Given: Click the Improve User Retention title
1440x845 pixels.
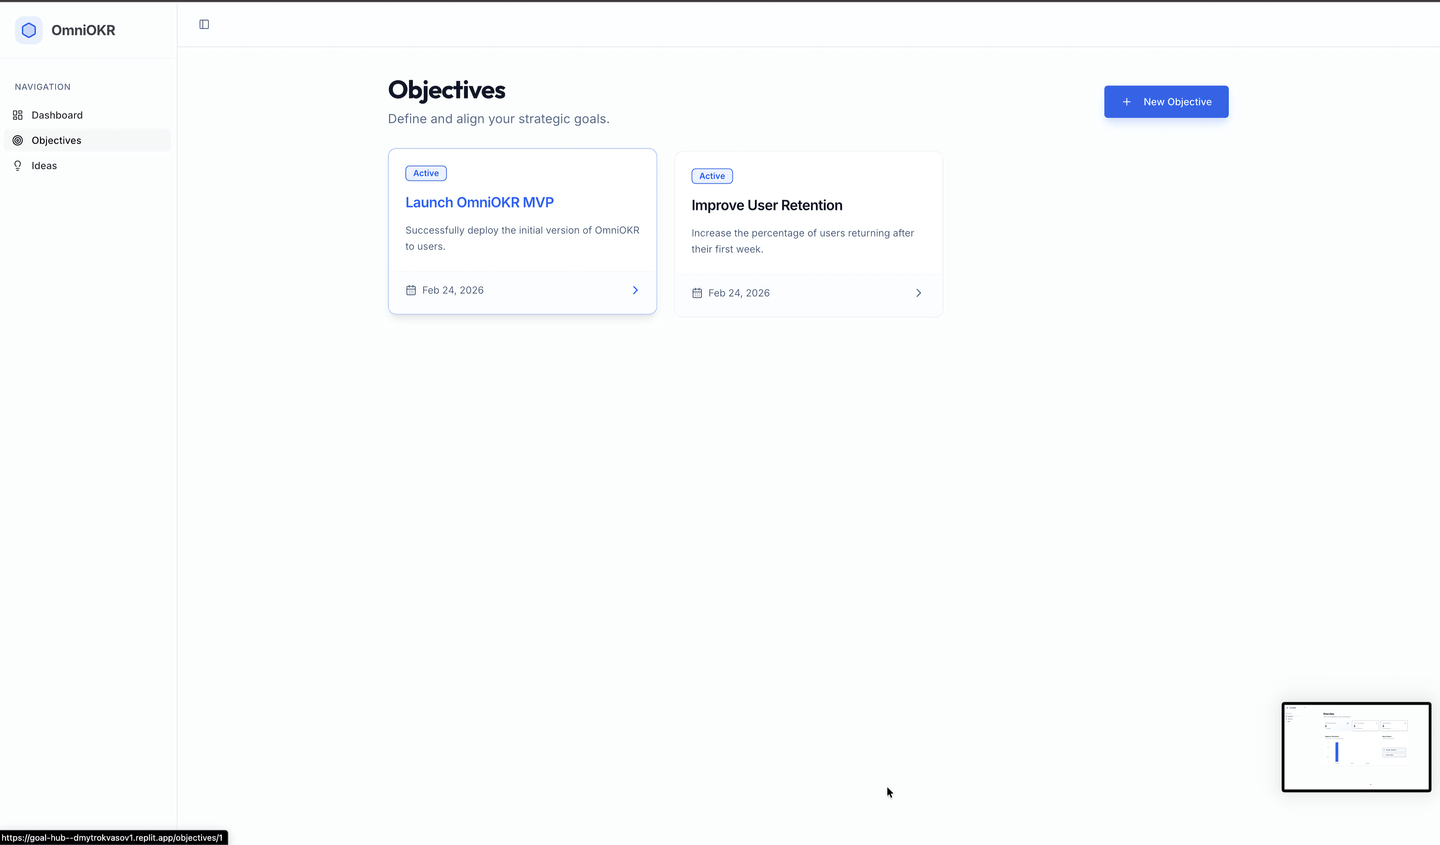Looking at the screenshot, I should pos(767,205).
